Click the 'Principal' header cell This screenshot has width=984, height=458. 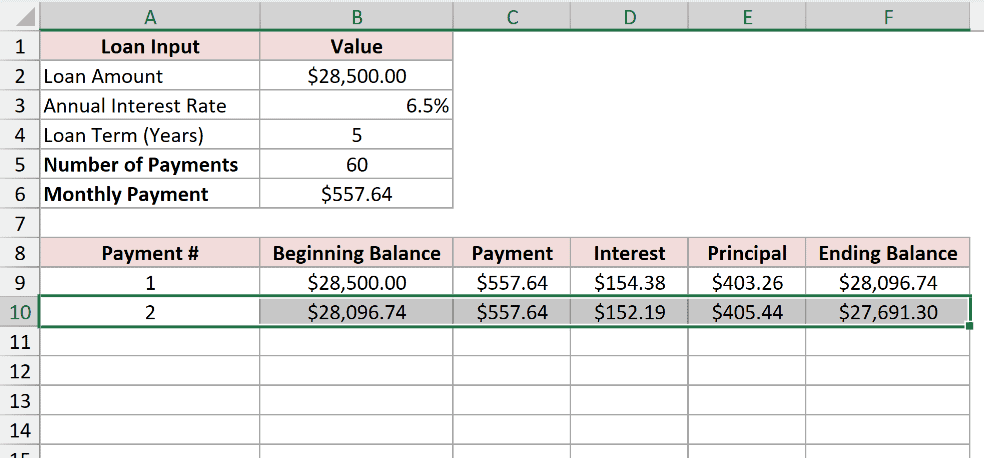747,253
